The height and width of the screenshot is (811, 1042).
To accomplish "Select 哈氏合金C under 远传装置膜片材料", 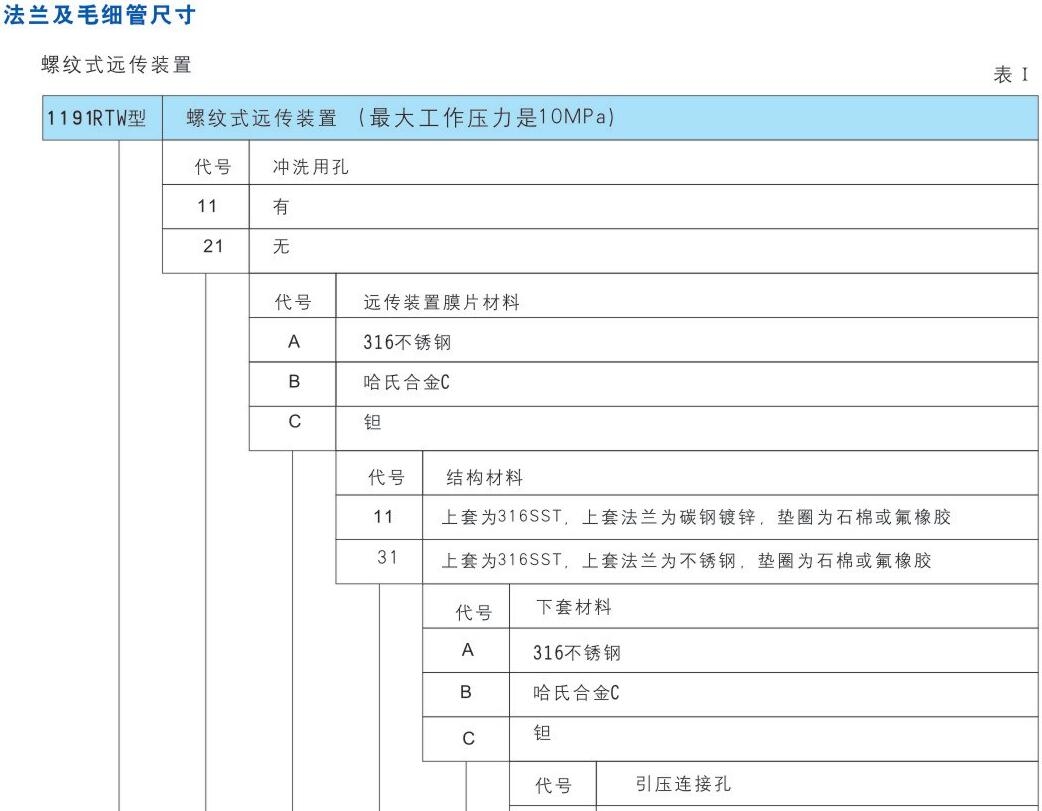I will [406, 383].
